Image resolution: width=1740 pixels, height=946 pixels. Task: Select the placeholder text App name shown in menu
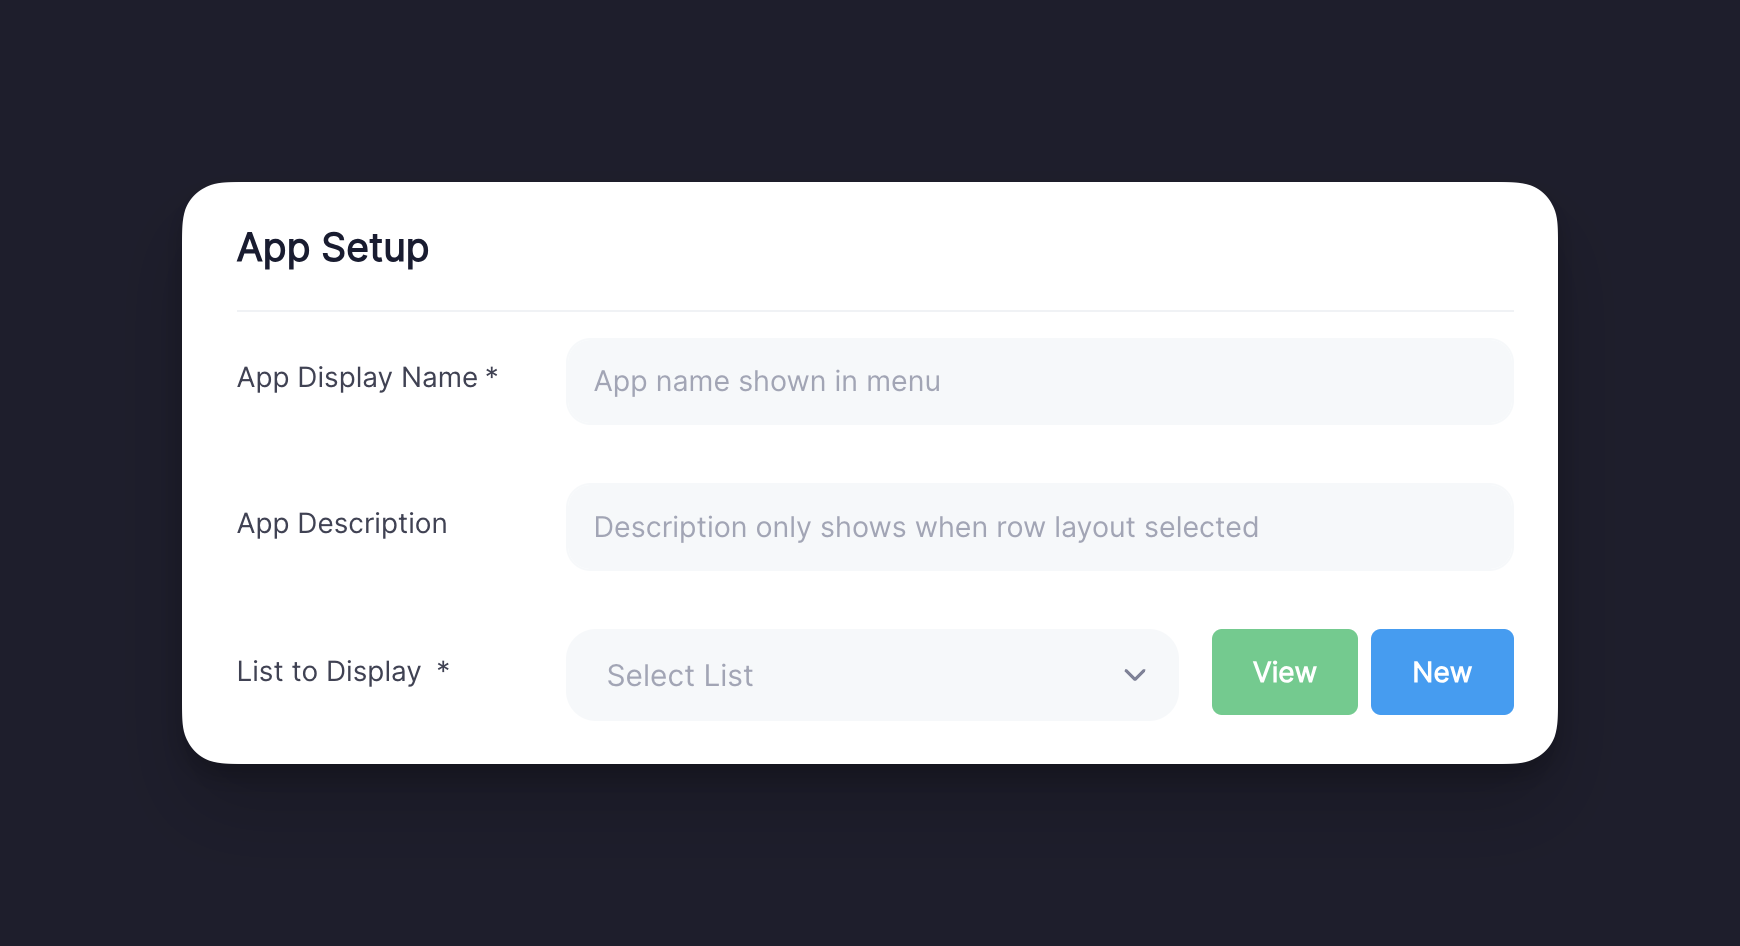(x=766, y=381)
